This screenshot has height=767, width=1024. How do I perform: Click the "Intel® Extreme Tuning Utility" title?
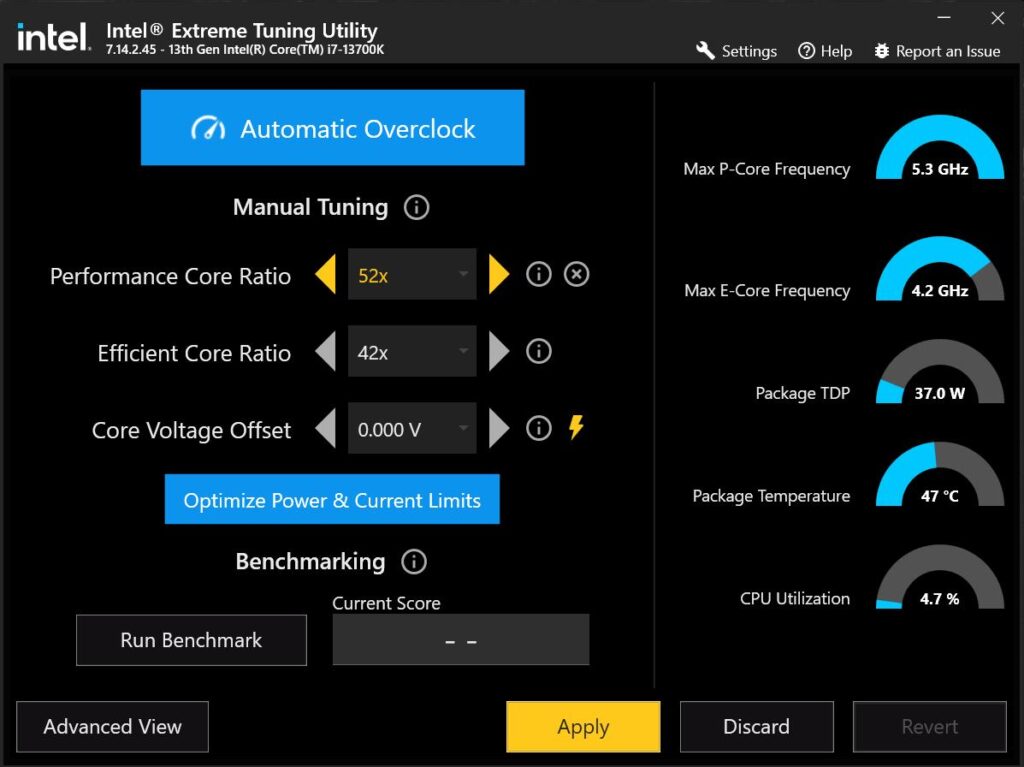242,31
